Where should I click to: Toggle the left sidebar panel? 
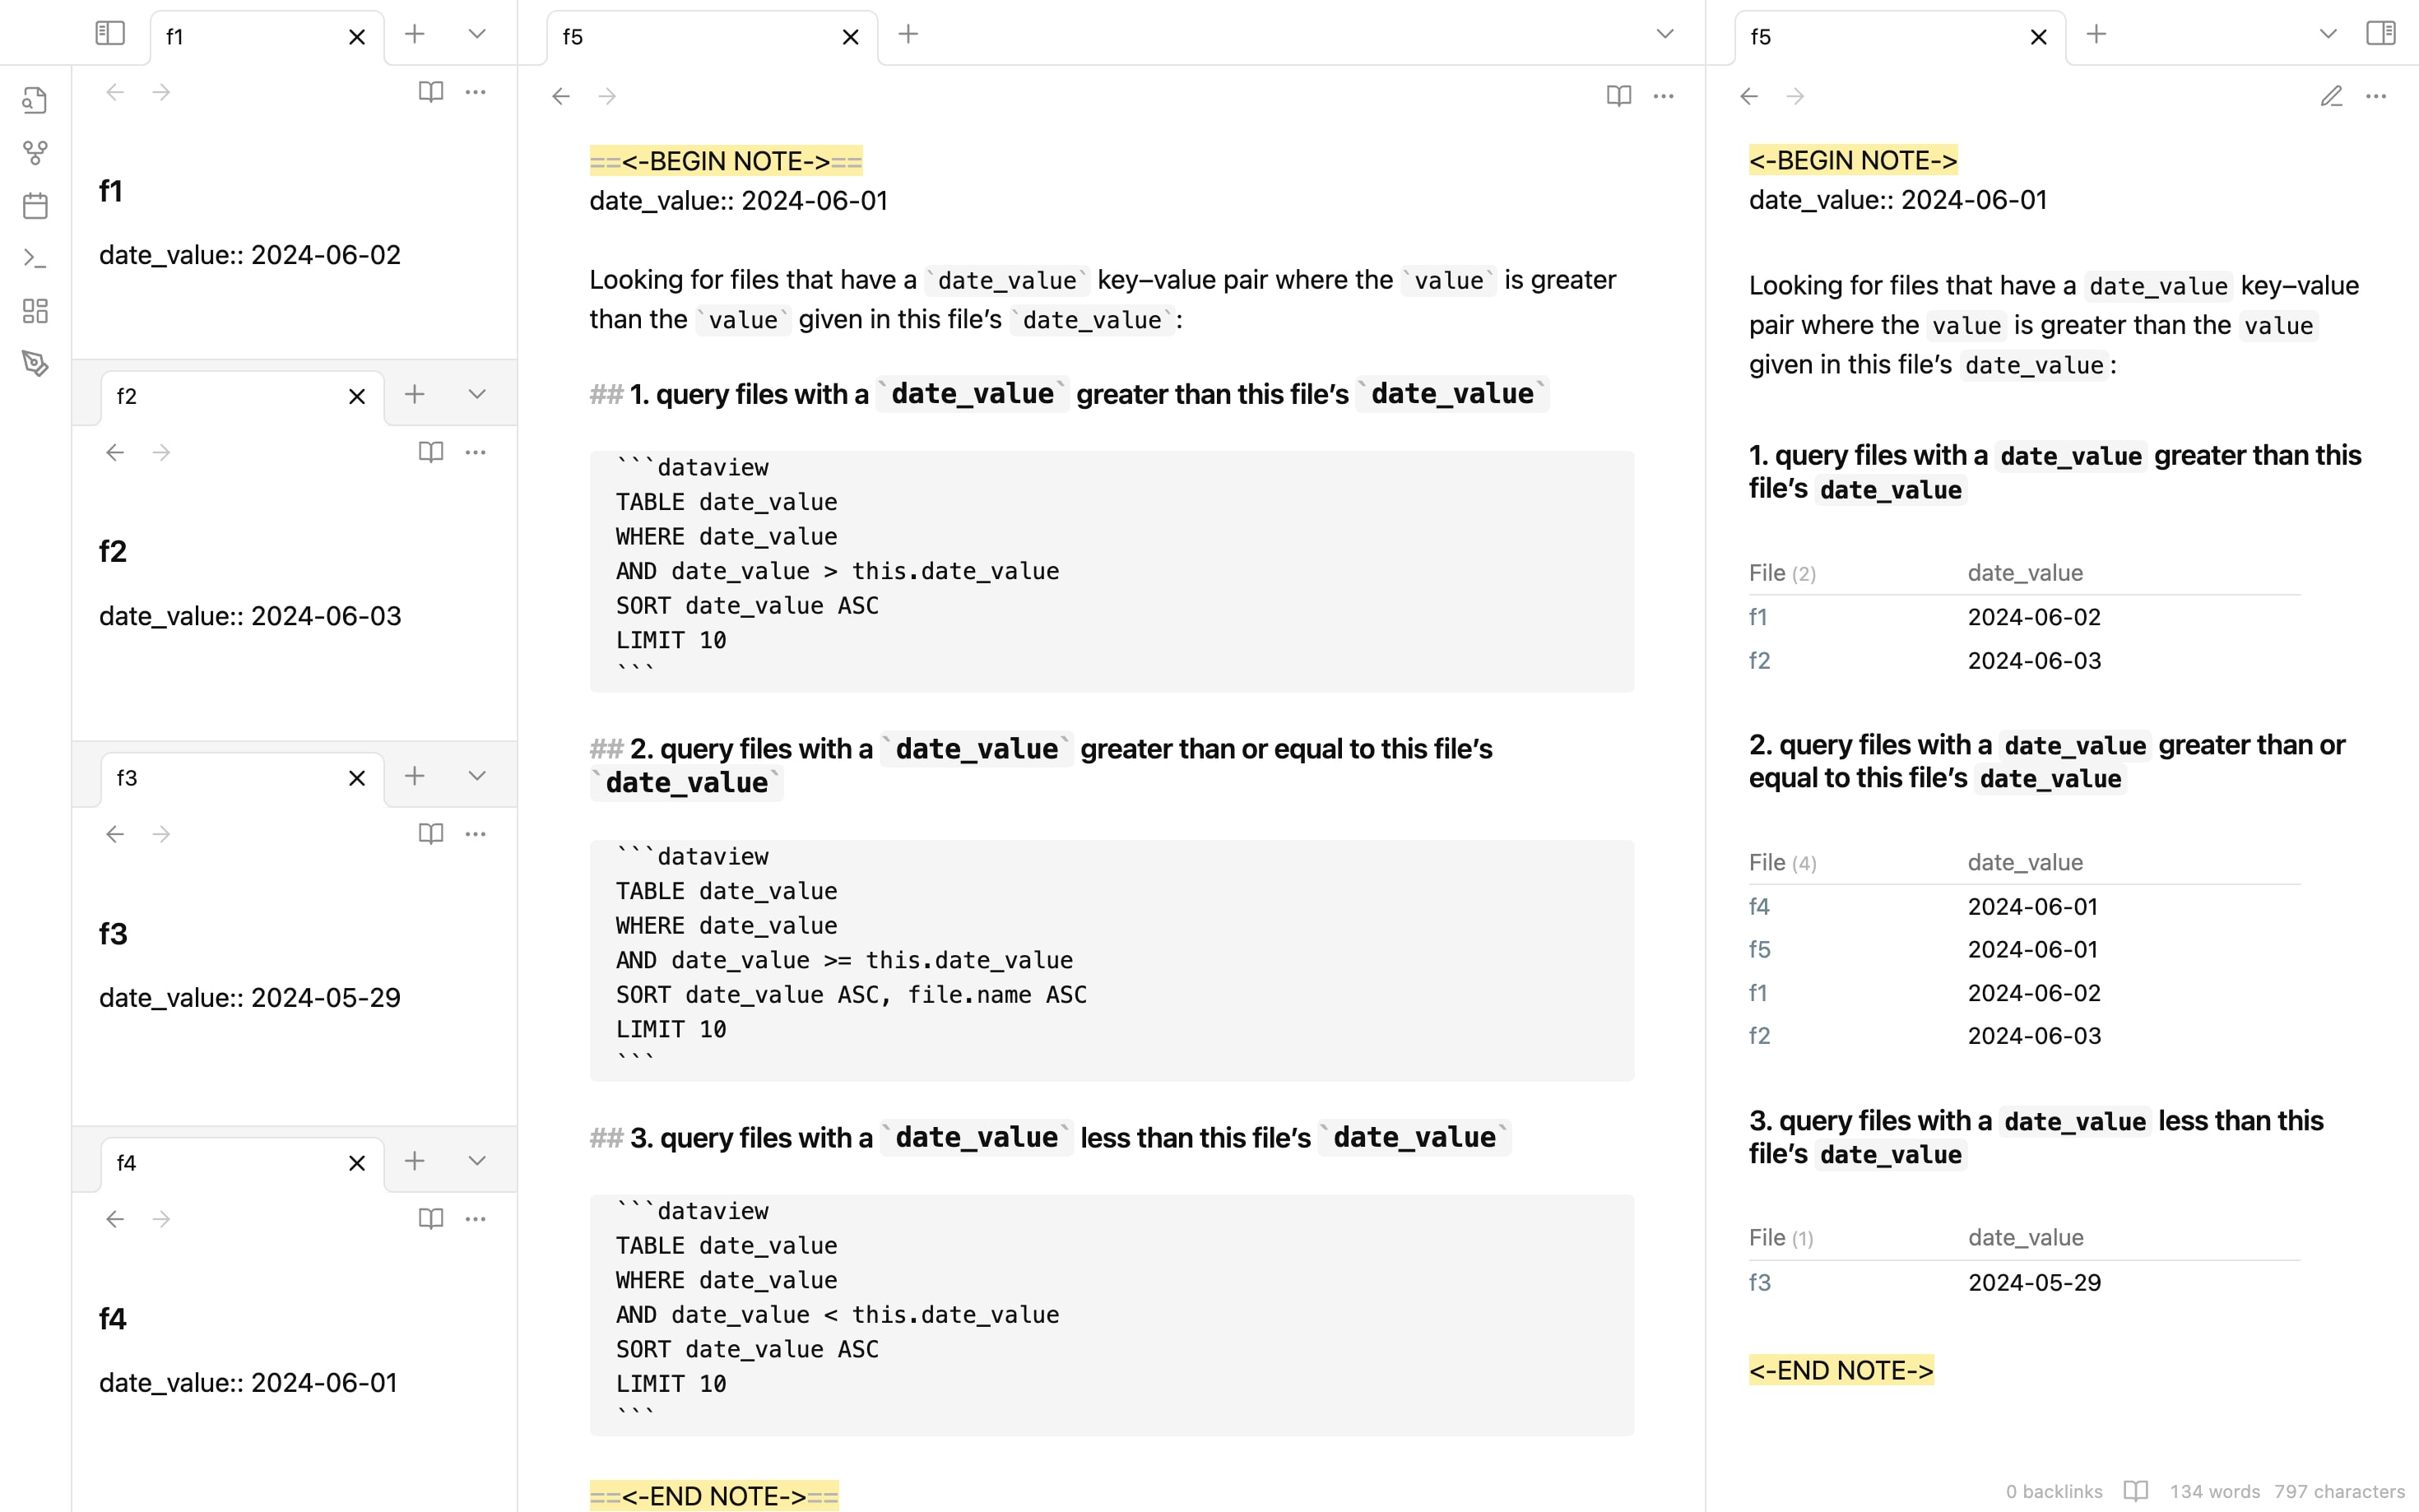(110, 33)
